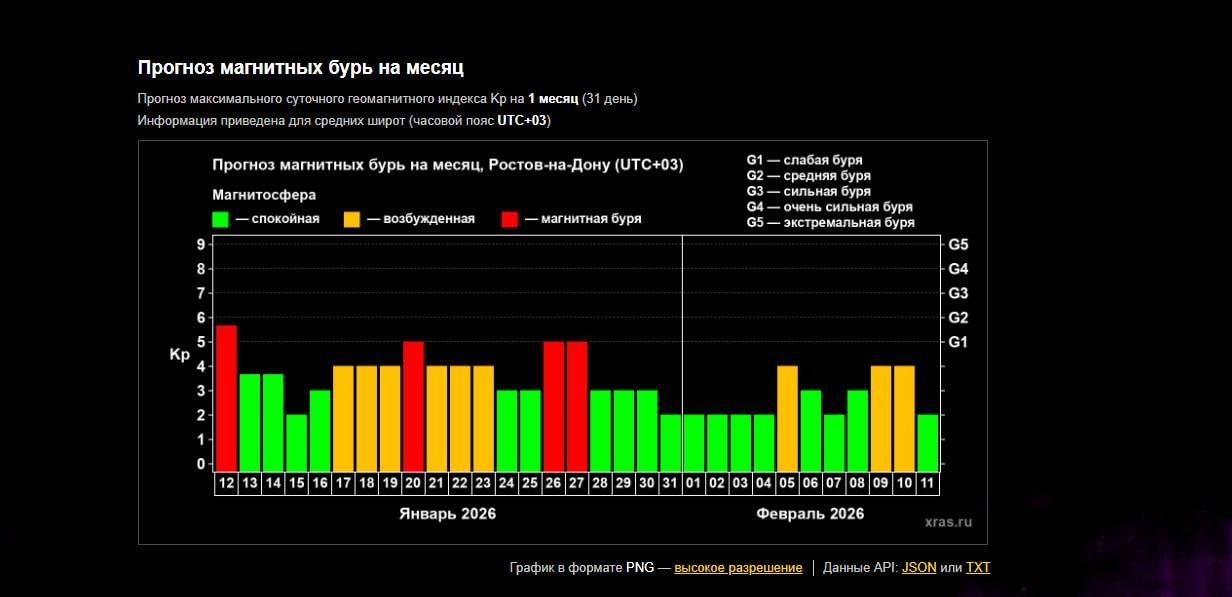Click the red "магнитная буря" legend swatch
Image resolution: width=1232 pixels, height=597 pixels.
pos(510,219)
